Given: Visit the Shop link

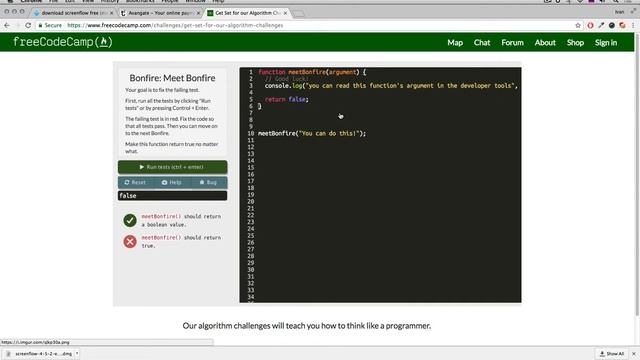Looking at the screenshot, I should coord(575,42).
